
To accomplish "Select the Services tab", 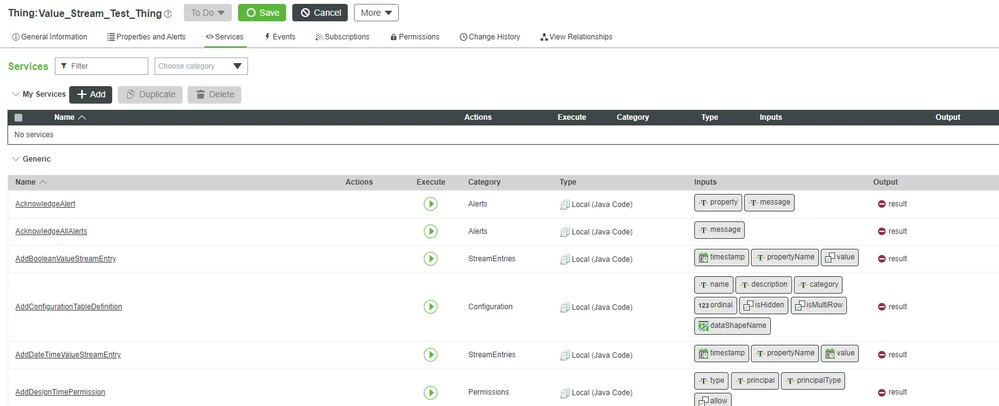I will click(224, 37).
